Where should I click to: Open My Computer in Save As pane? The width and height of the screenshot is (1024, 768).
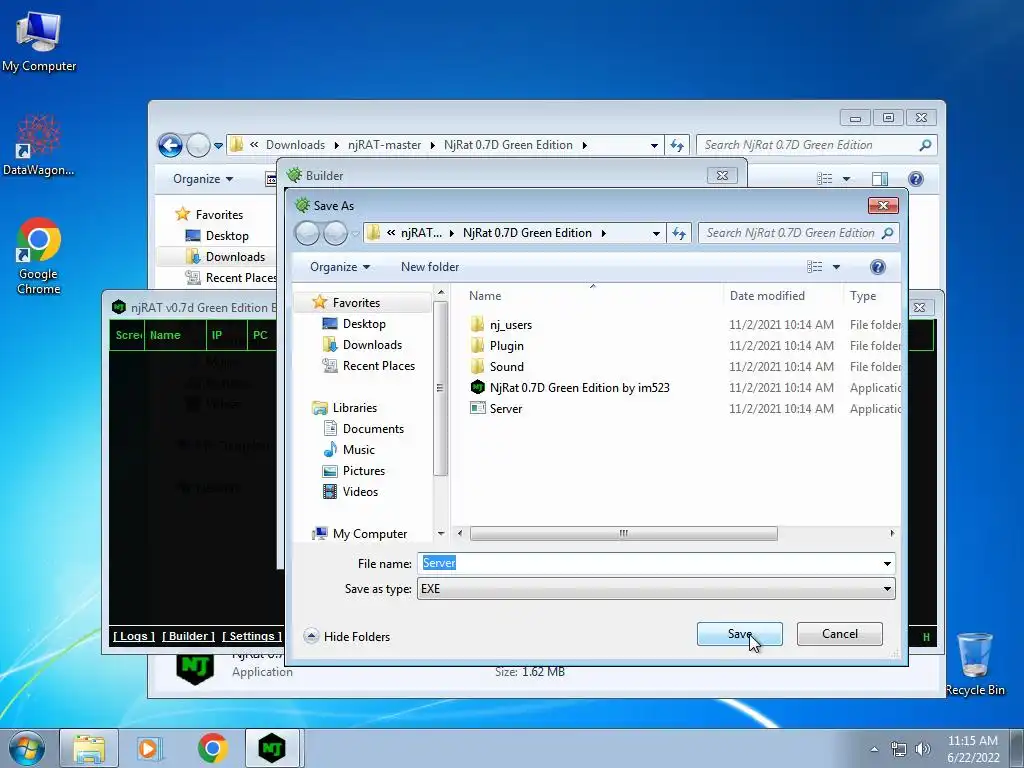pyautogui.click(x=370, y=534)
